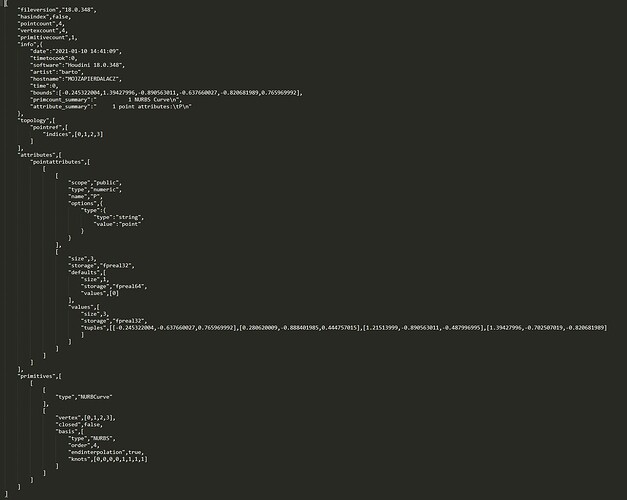Click the "pointcount",4 line
Viewport: 627px width, 500px height.
click(x=41, y=24)
